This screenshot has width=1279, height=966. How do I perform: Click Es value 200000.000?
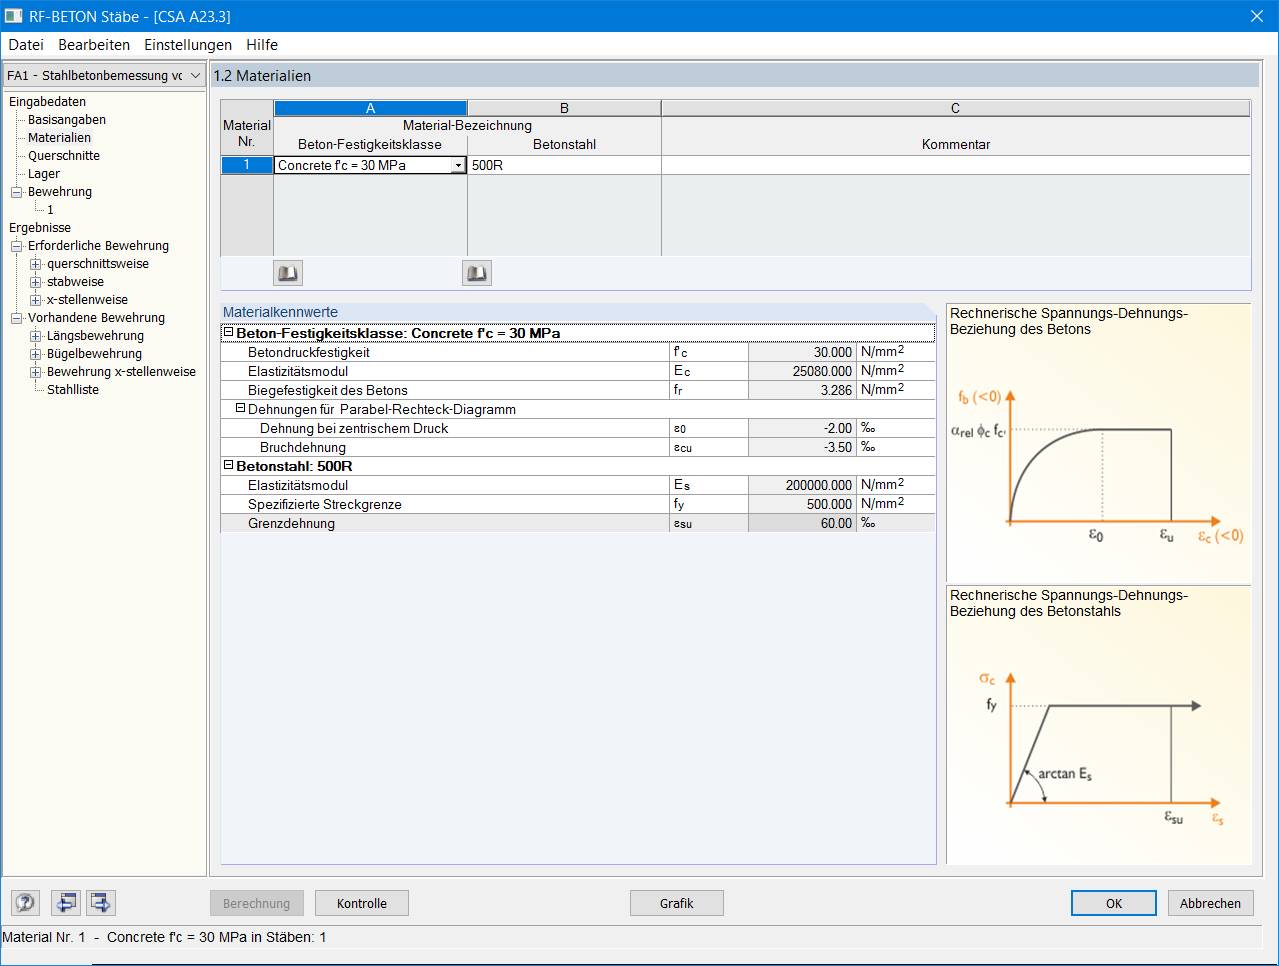pyautogui.click(x=802, y=485)
